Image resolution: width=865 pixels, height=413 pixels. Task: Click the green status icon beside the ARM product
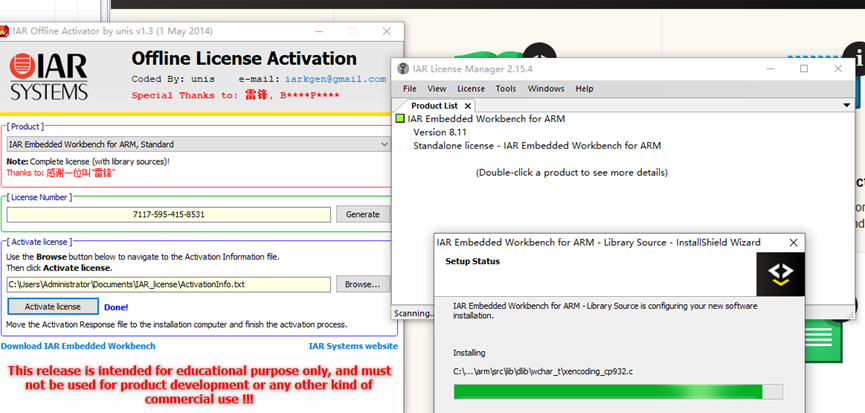(400, 119)
